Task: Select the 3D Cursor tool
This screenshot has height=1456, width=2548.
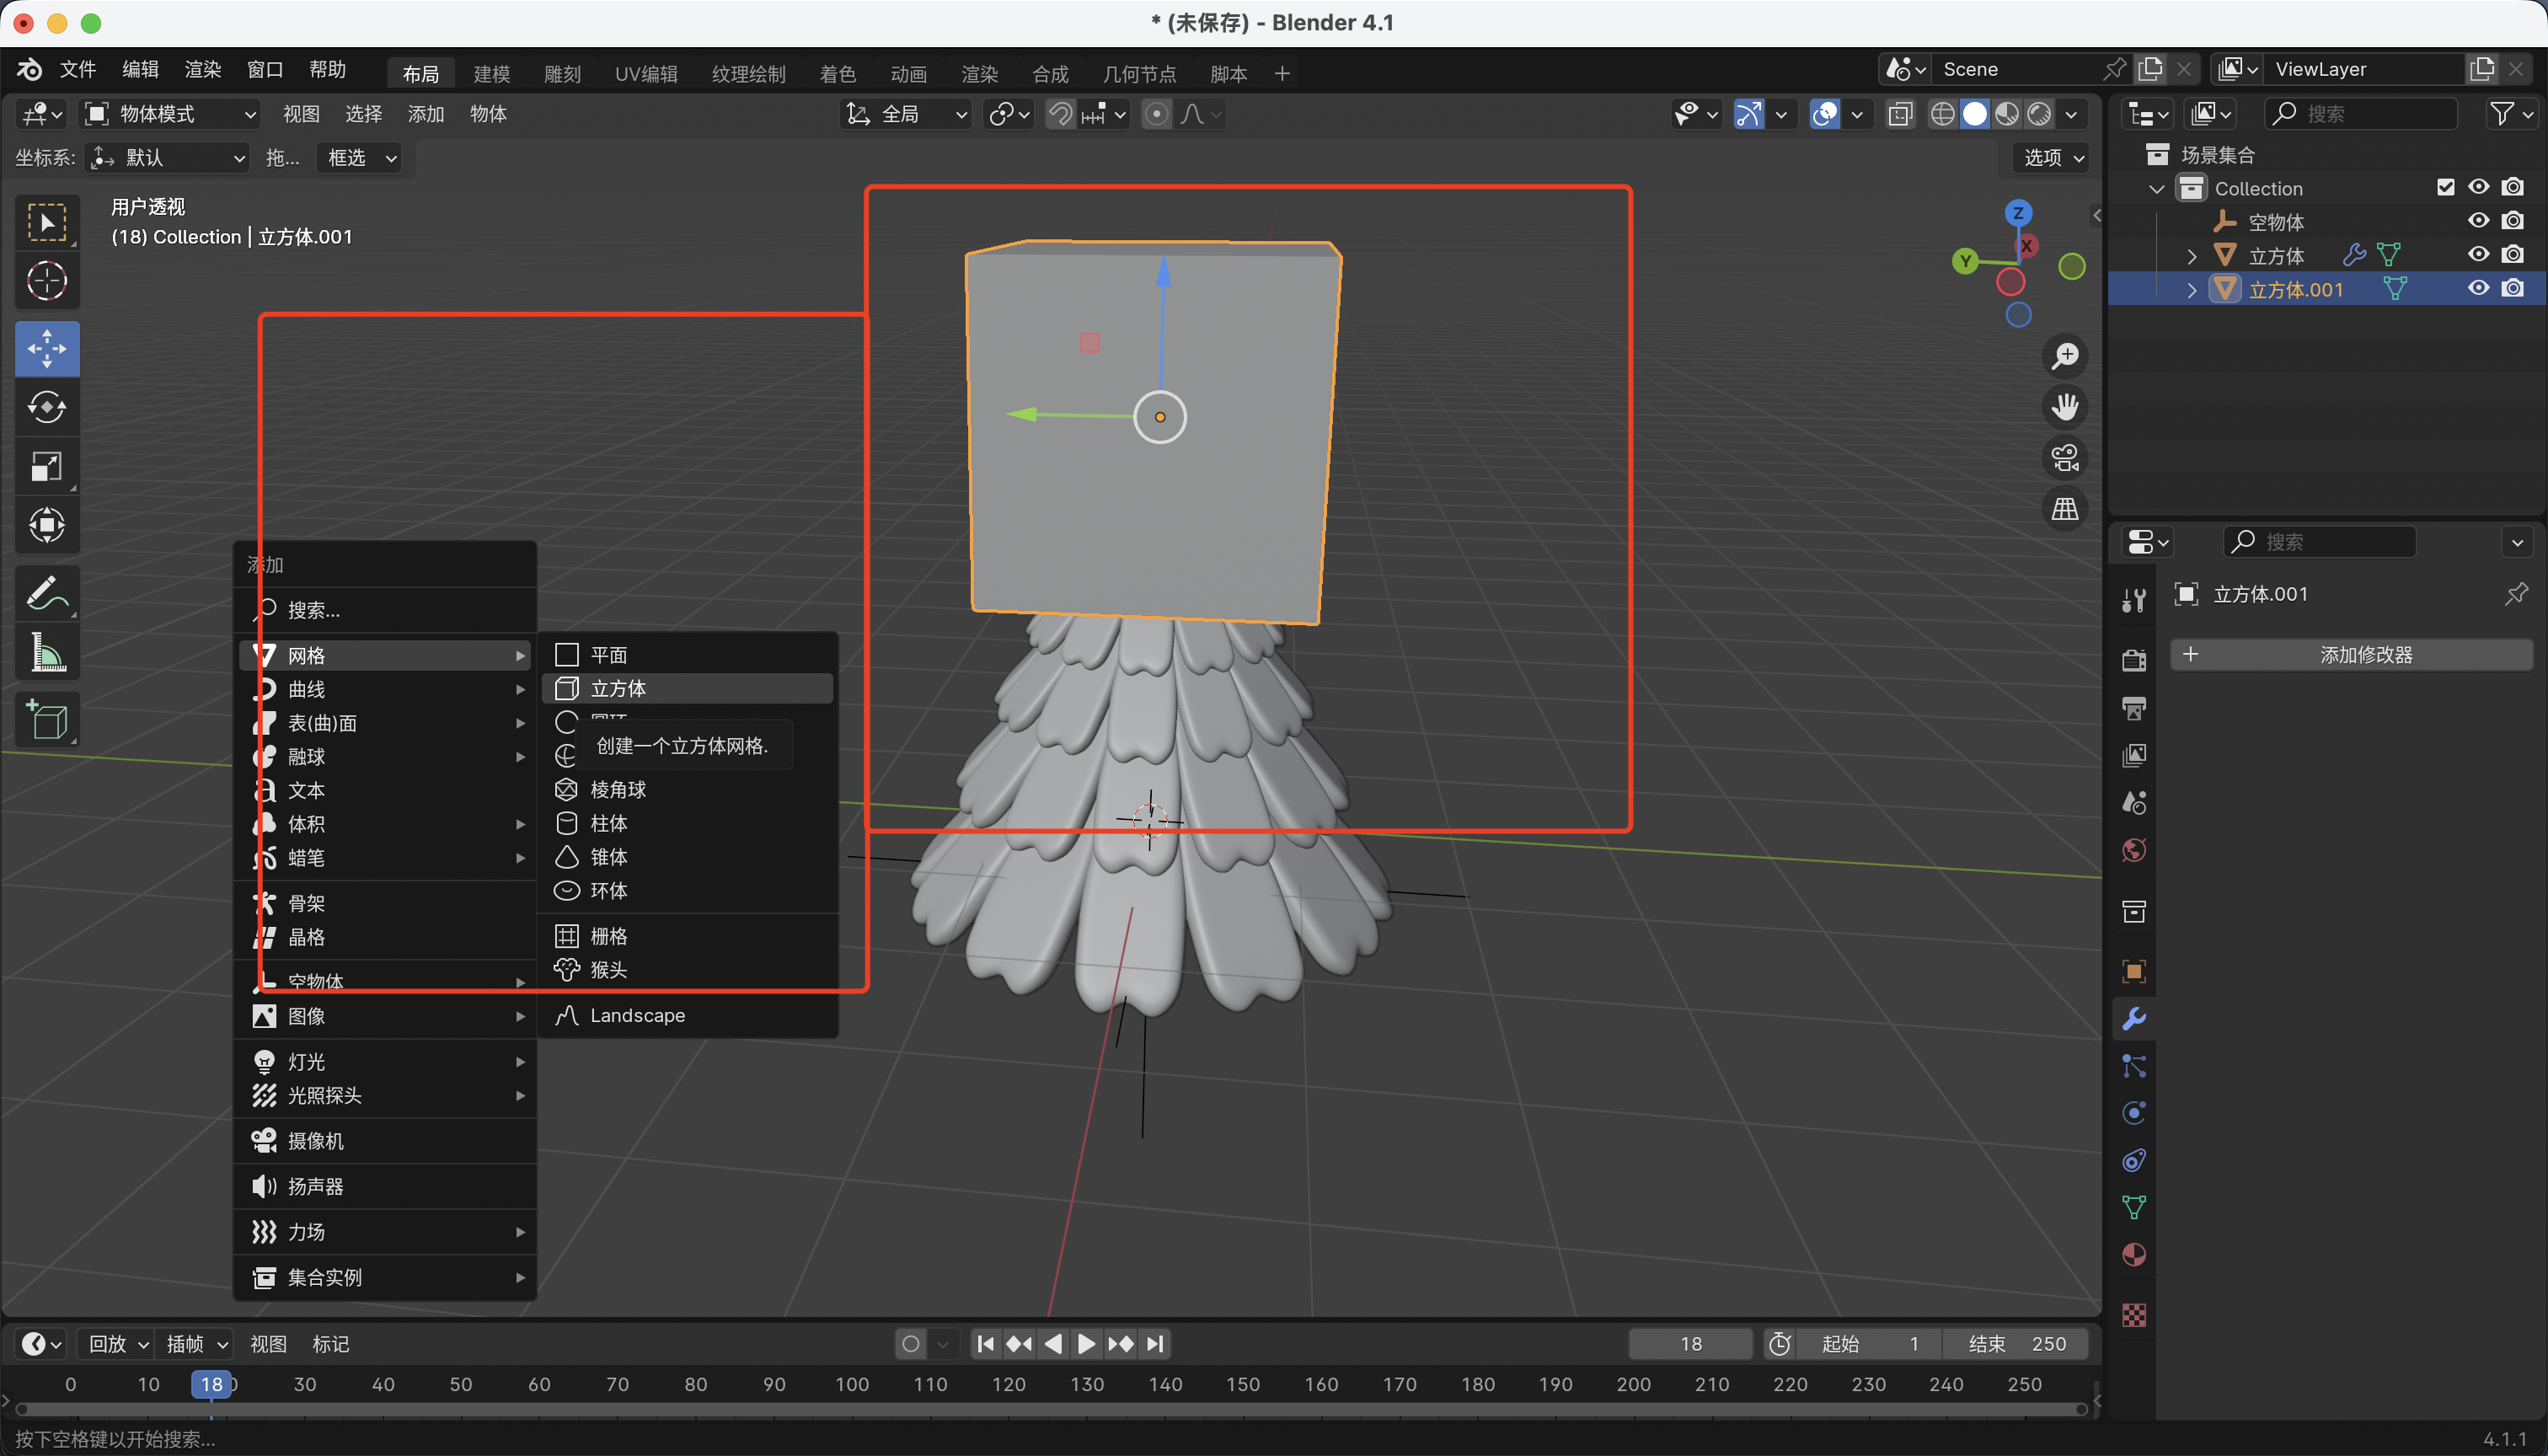Action: point(47,281)
